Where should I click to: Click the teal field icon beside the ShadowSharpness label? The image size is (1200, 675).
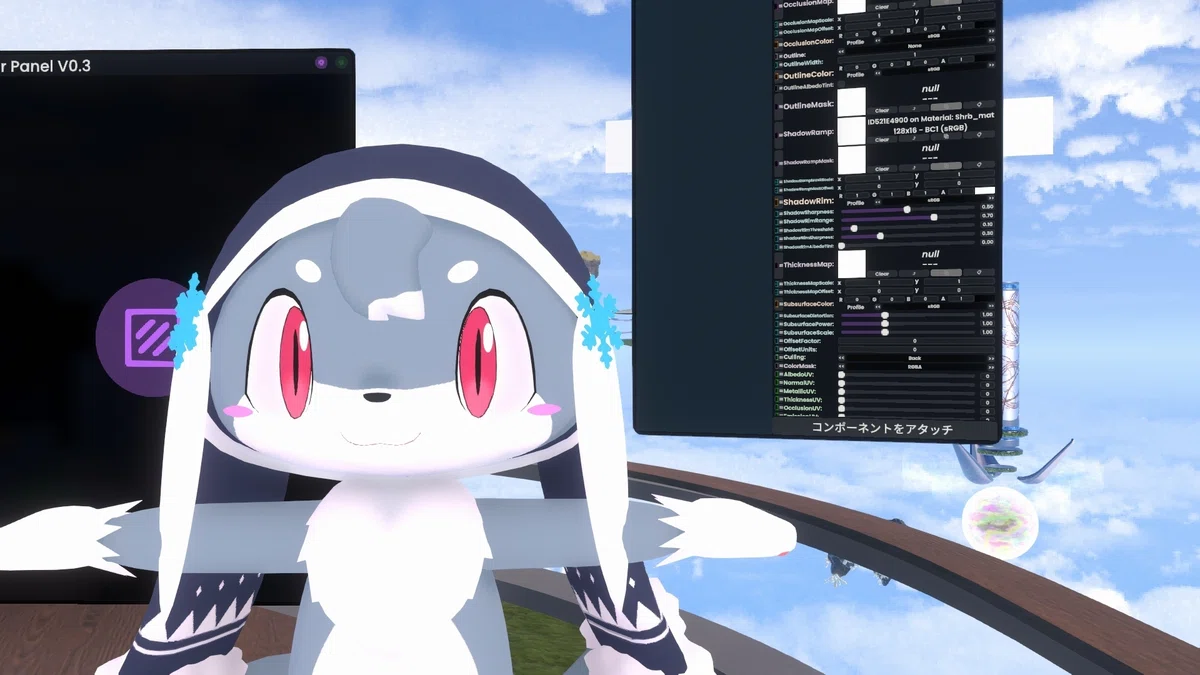777,213
